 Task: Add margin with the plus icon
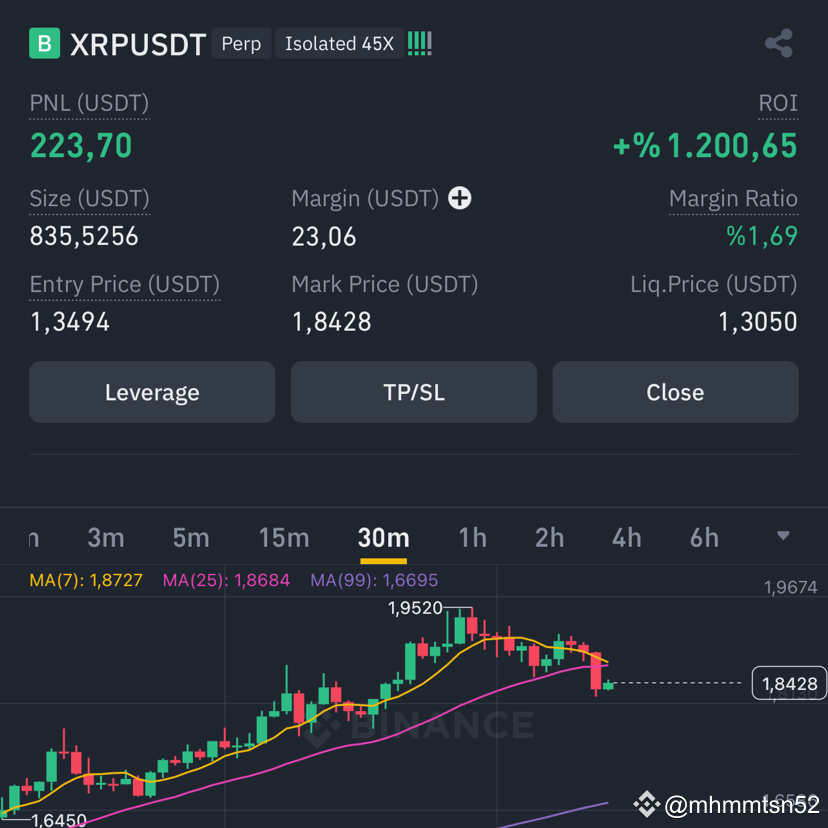[459, 198]
